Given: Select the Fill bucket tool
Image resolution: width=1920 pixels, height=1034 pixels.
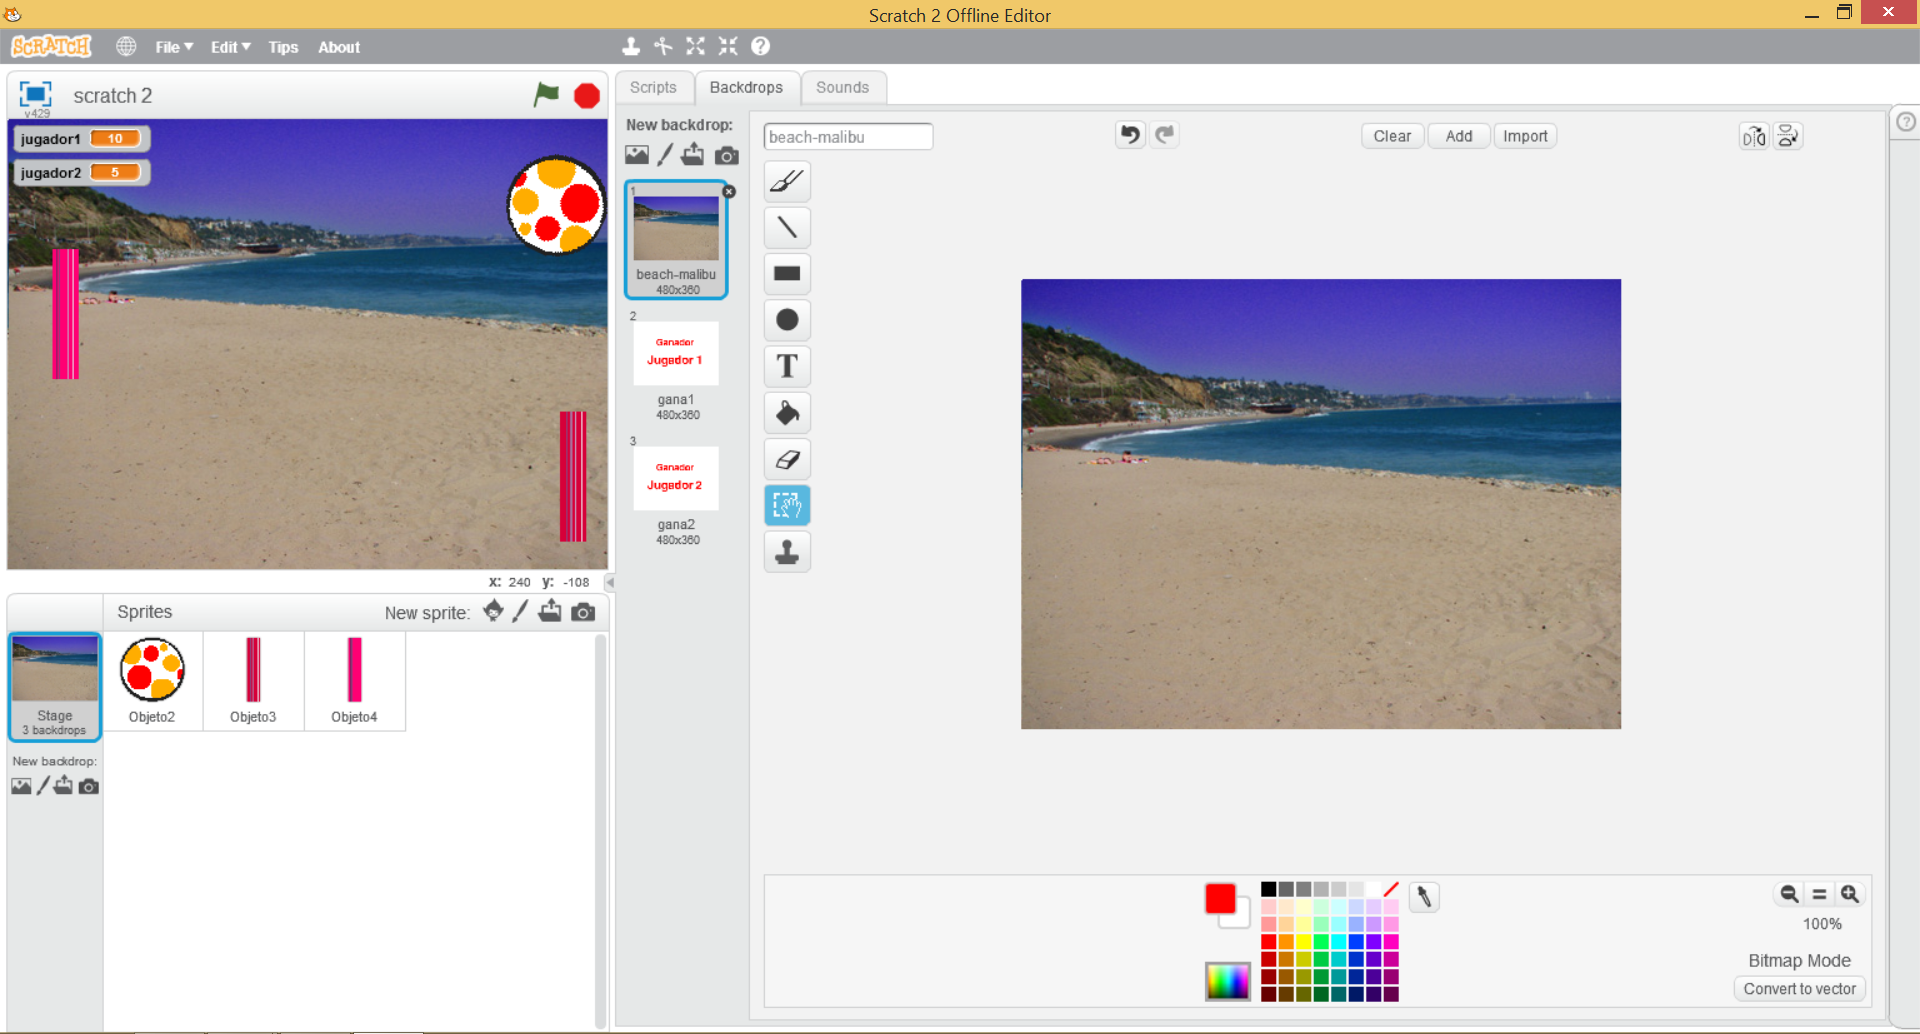Looking at the screenshot, I should pos(787,413).
